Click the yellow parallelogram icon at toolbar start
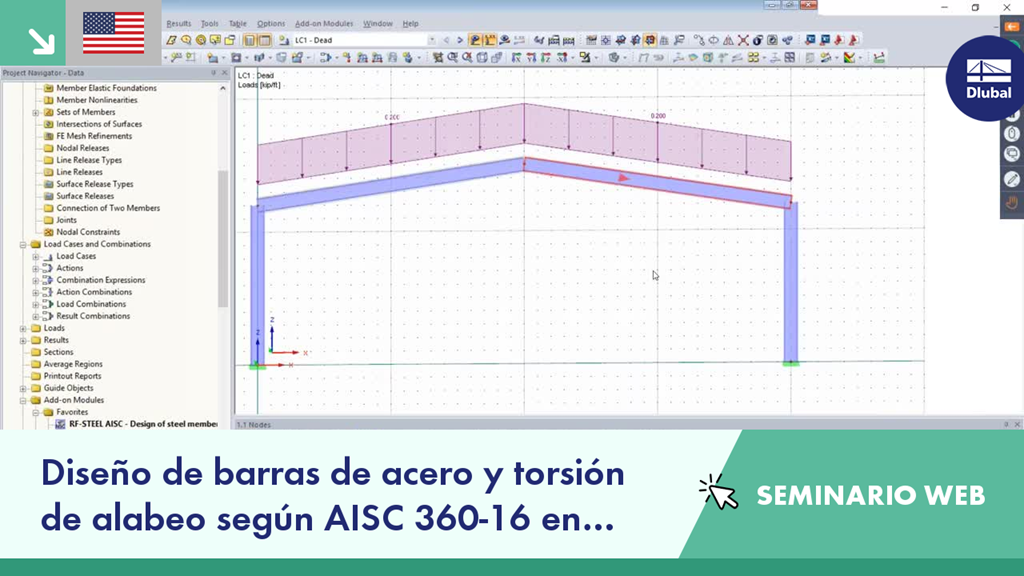 (x=171, y=40)
